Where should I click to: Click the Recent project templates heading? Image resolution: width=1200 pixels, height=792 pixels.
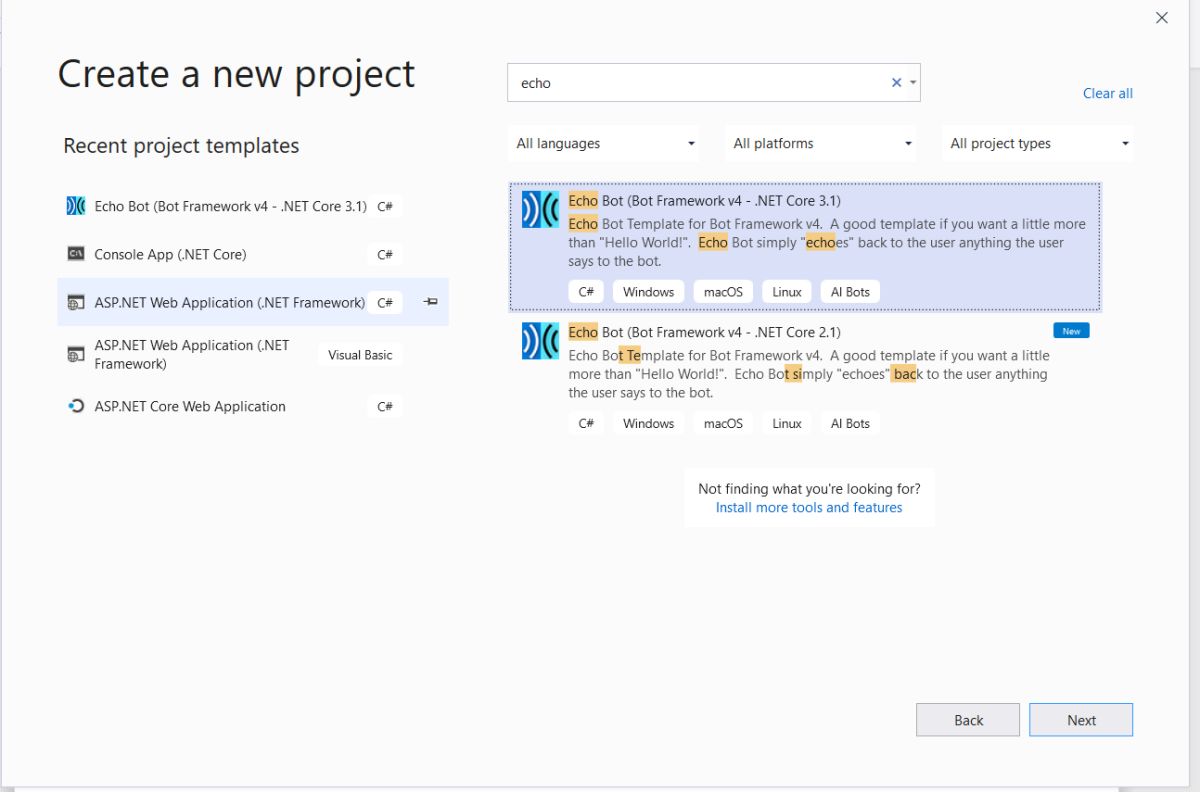(181, 145)
